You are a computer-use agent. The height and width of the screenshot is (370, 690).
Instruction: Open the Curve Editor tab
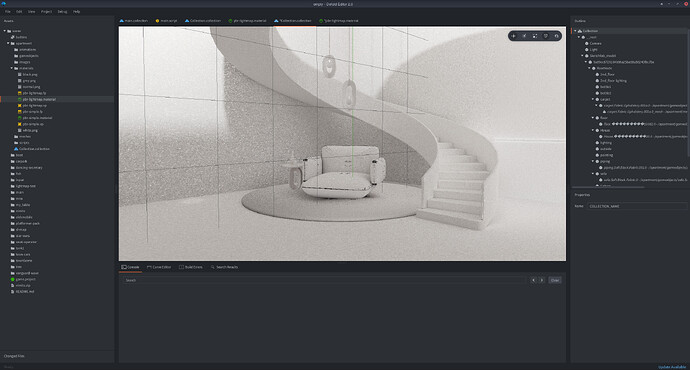pyautogui.click(x=159, y=267)
